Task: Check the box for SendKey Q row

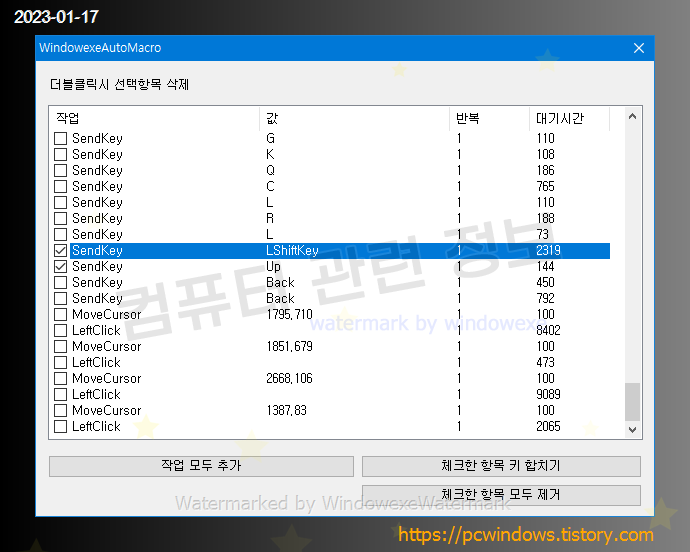Action: click(x=60, y=170)
